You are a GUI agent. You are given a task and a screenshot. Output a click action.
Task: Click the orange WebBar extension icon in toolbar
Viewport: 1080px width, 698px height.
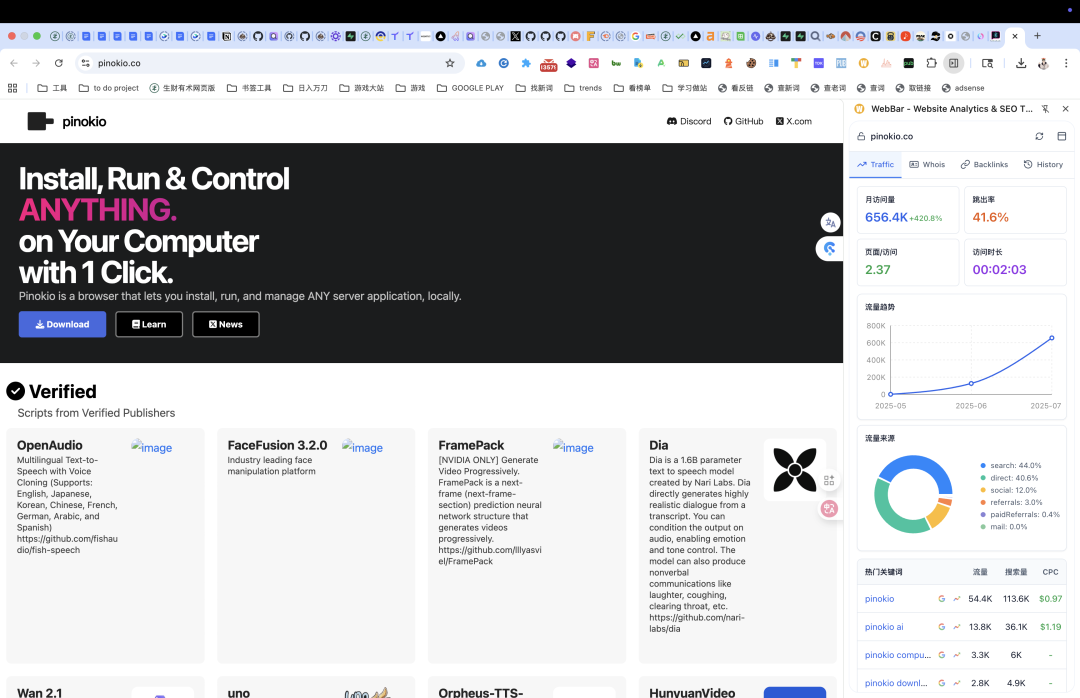click(863, 63)
